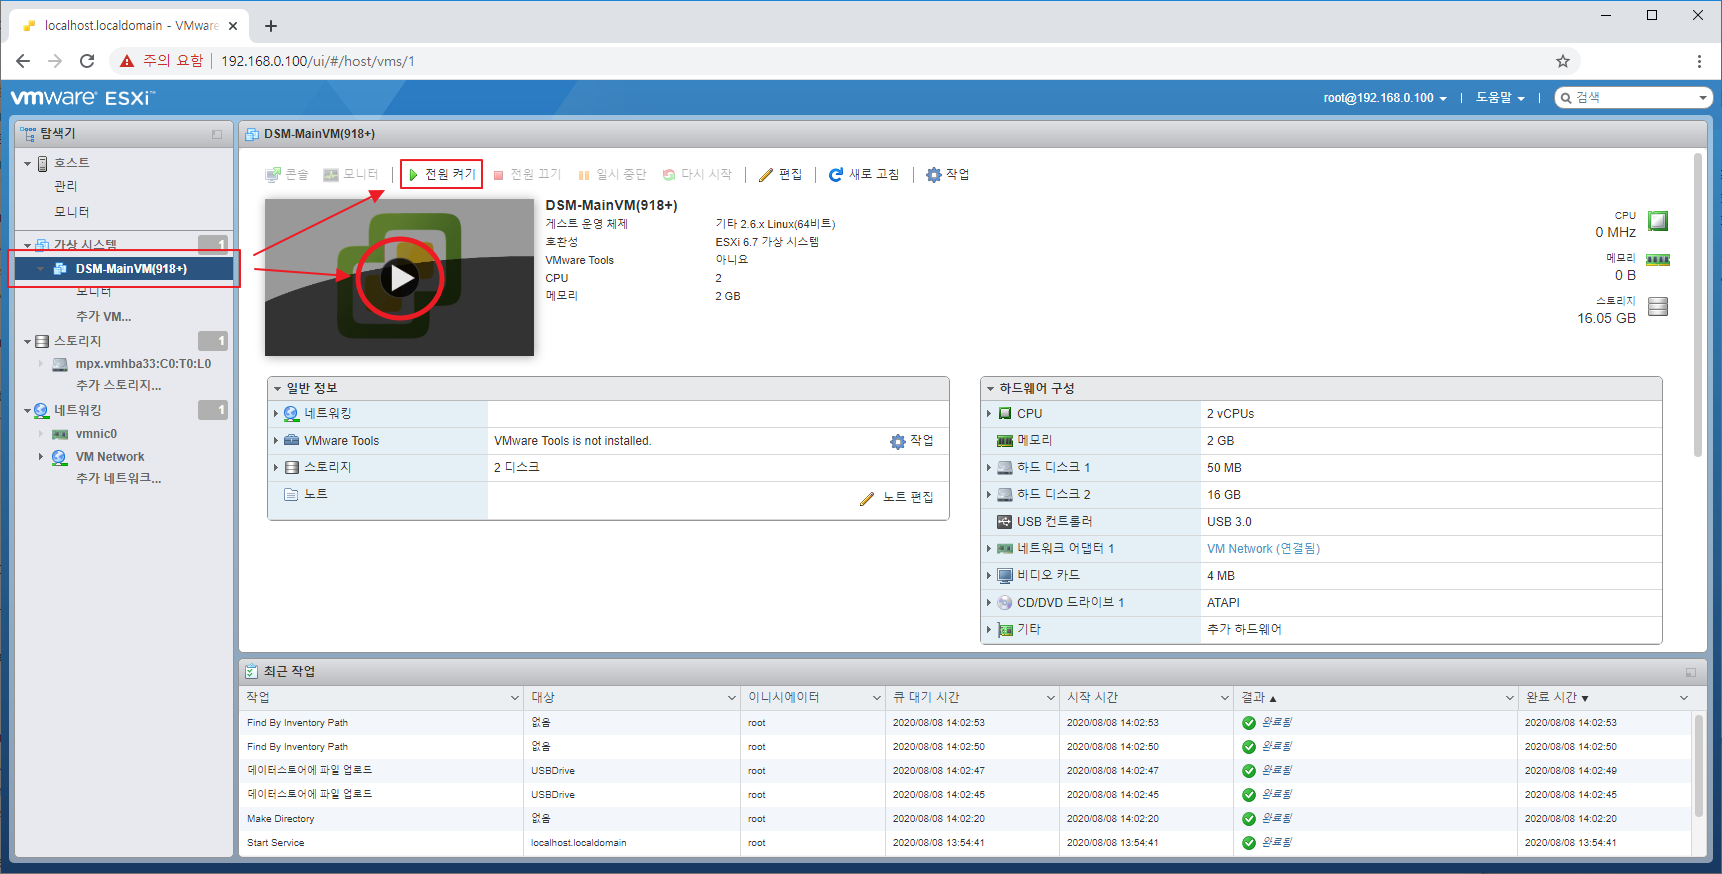
Task: Expand the 스토리지 row in general info
Action: (276, 467)
